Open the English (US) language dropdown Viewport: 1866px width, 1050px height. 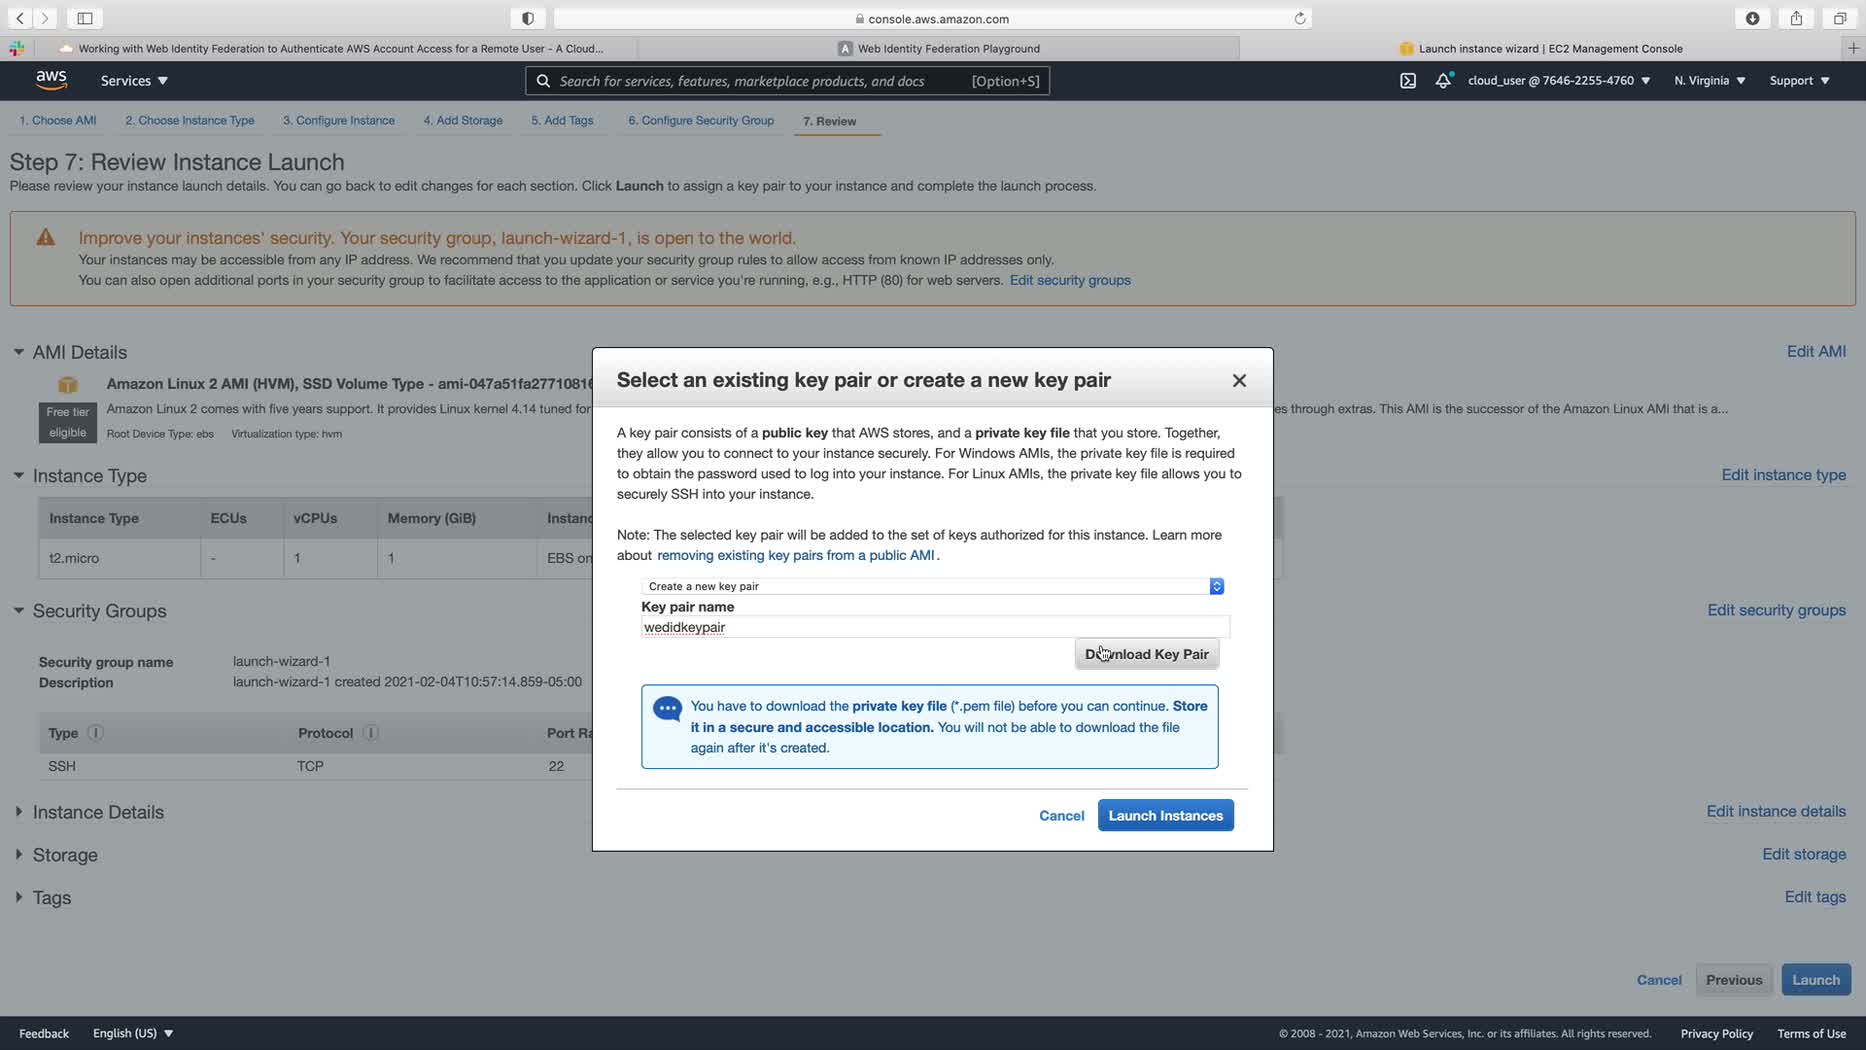(x=133, y=1033)
